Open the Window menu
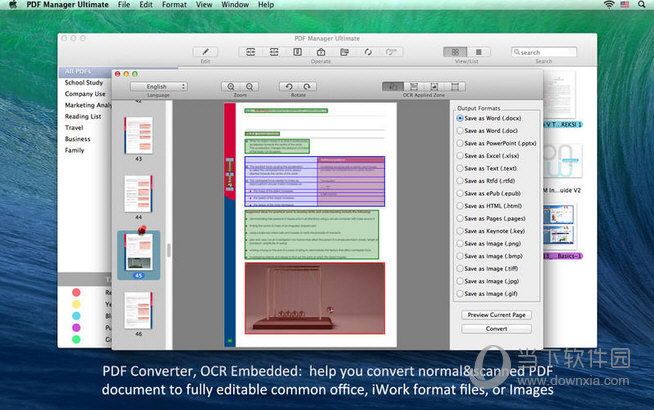This screenshot has height=410, width=654. point(235,5)
